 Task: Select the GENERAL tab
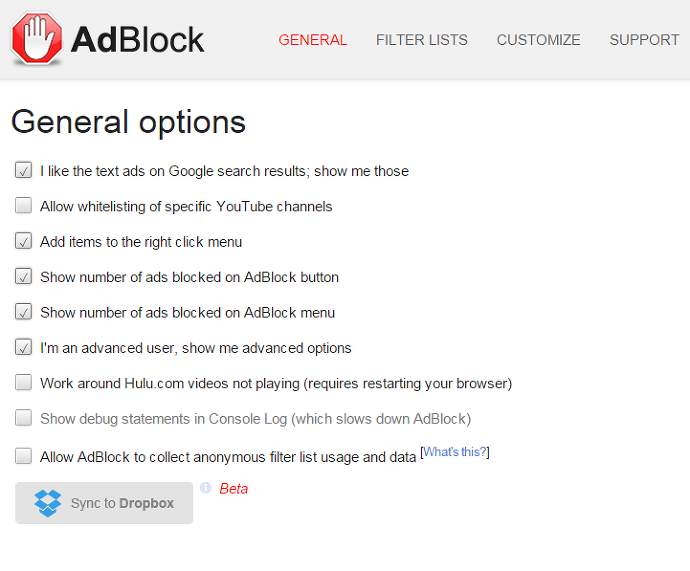(x=312, y=40)
